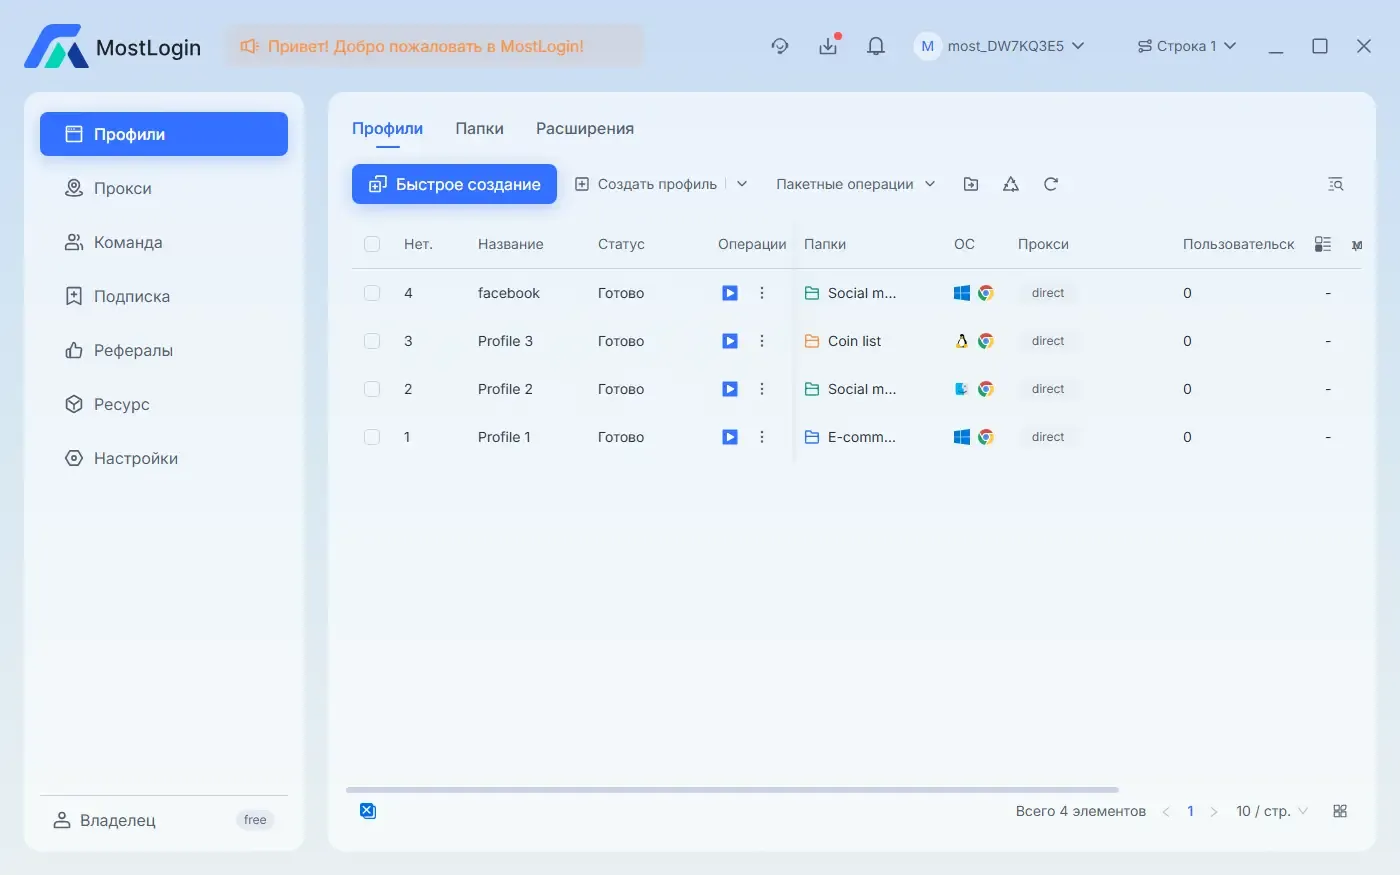Open the notifications bell
The width and height of the screenshot is (1400, 875).
point(876,46)
